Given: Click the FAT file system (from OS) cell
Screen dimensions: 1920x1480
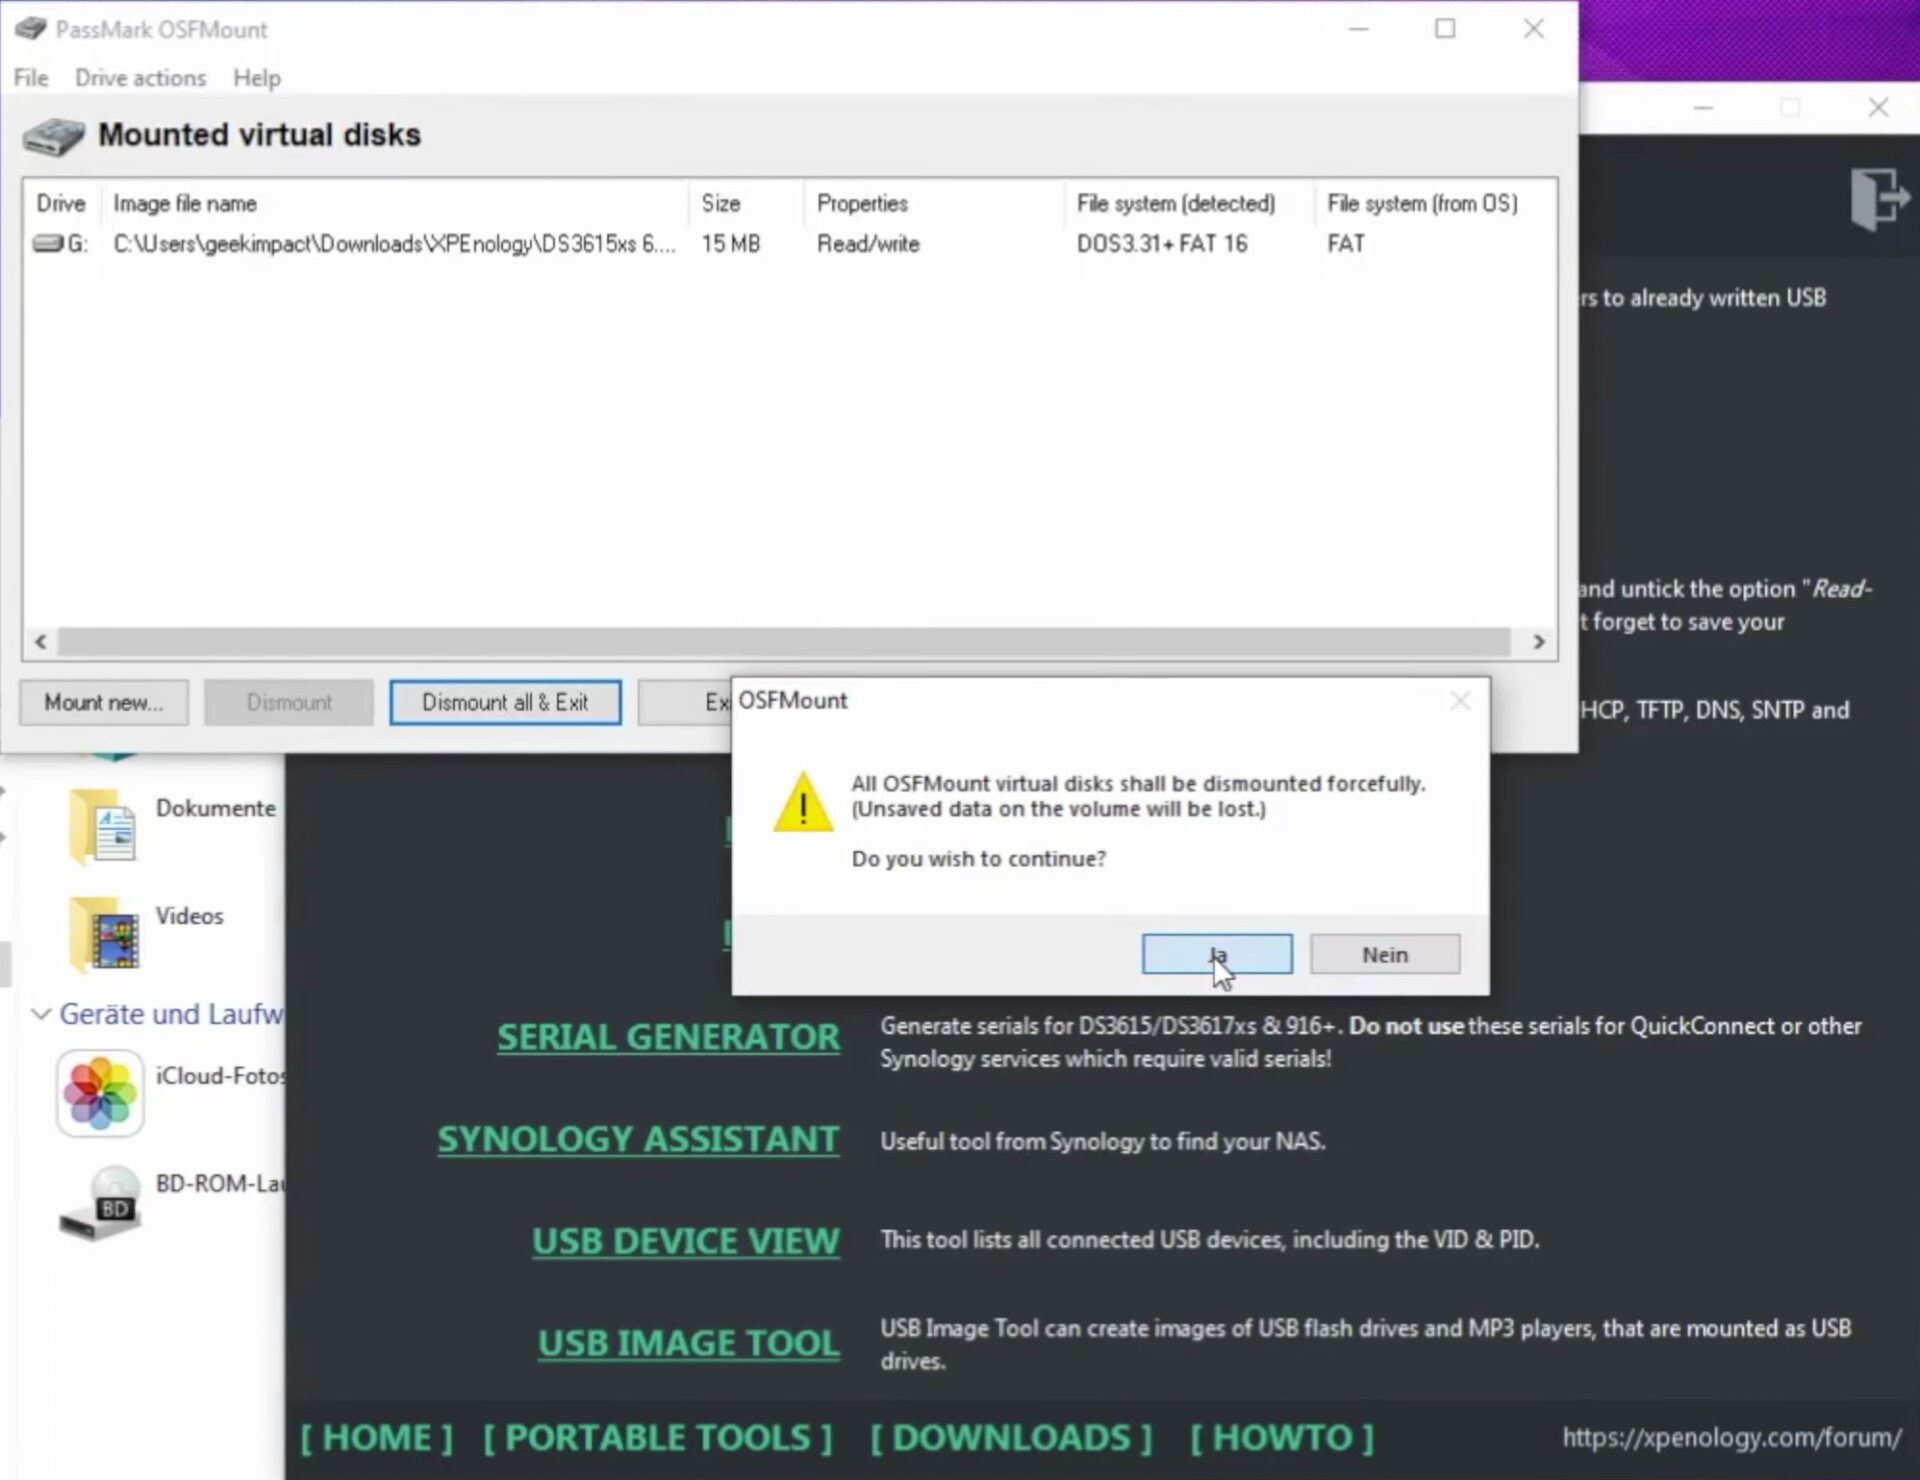Looking at the screenshot, I should 1346,244.
